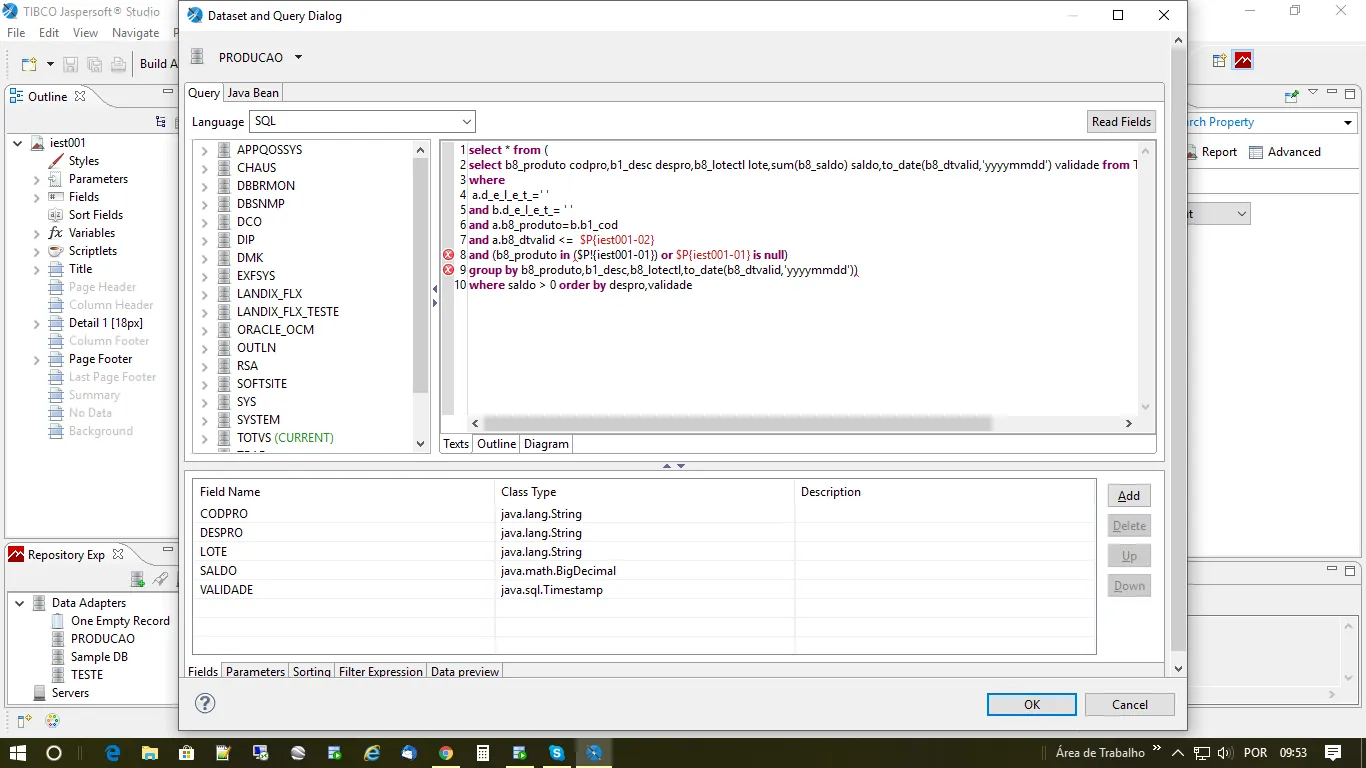Expand the SYSTEM schema node
1366x768 pixels.
coord(204,420)
